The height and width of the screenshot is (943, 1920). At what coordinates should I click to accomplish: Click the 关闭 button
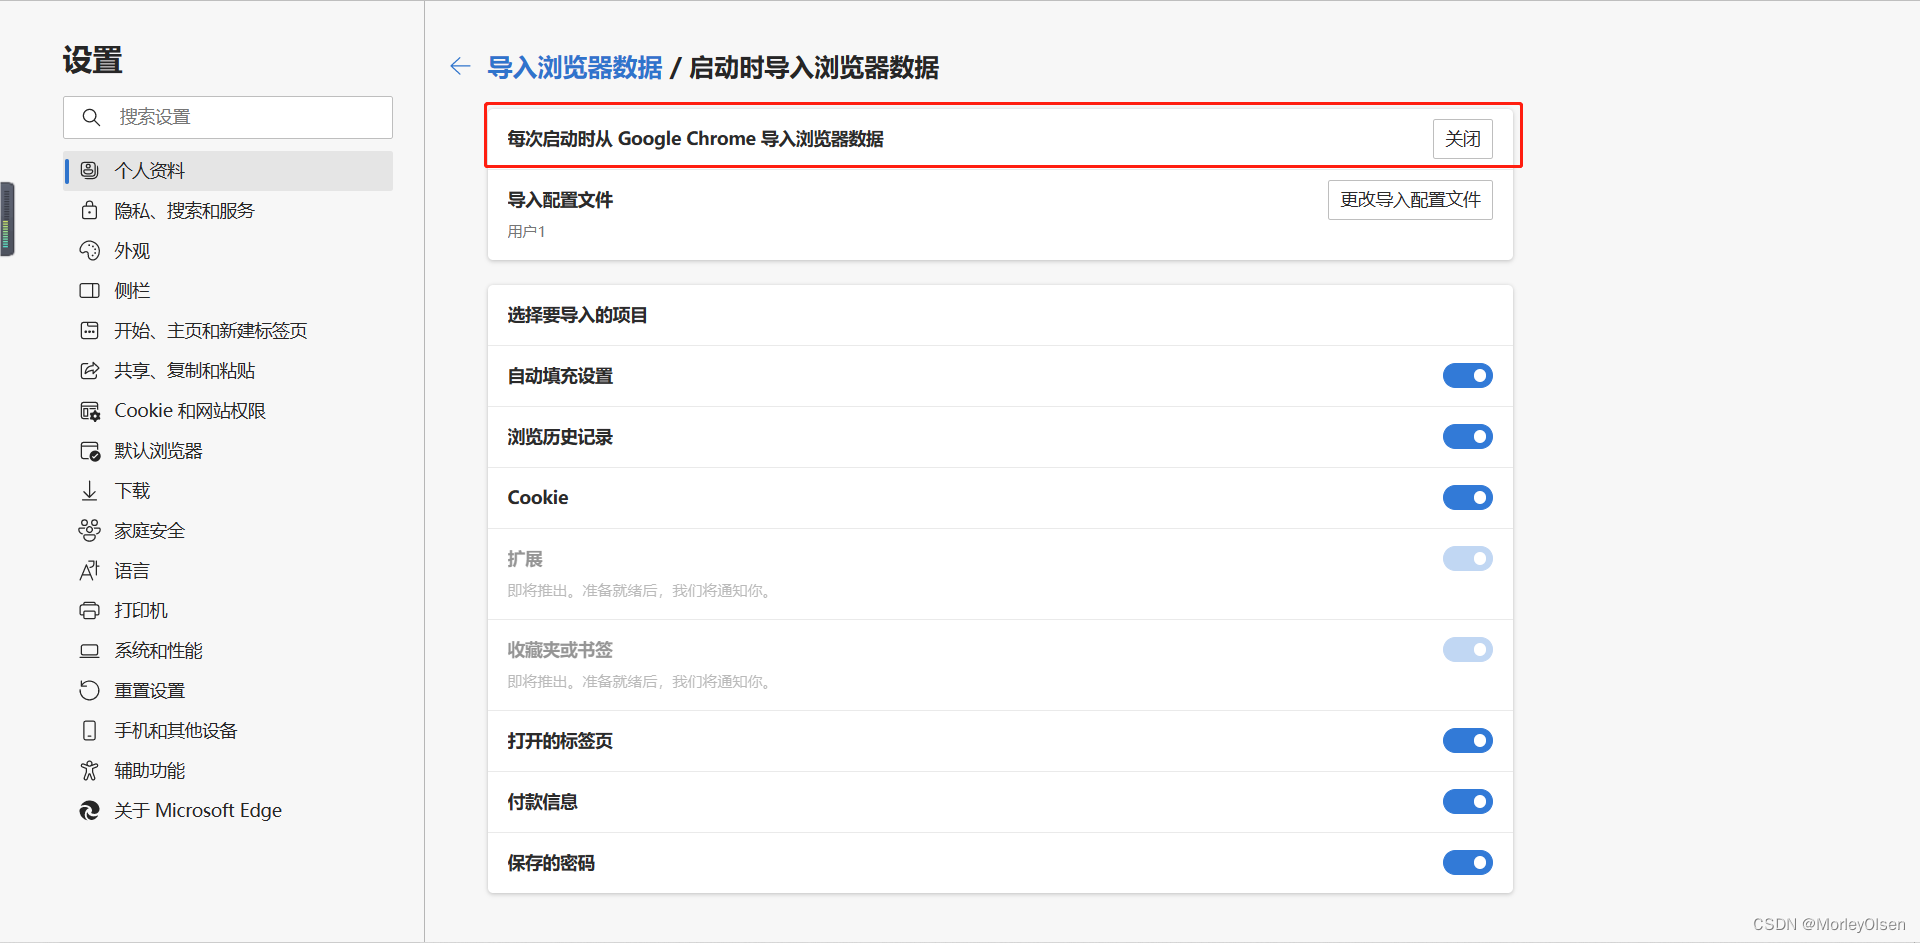(1462, 139)
